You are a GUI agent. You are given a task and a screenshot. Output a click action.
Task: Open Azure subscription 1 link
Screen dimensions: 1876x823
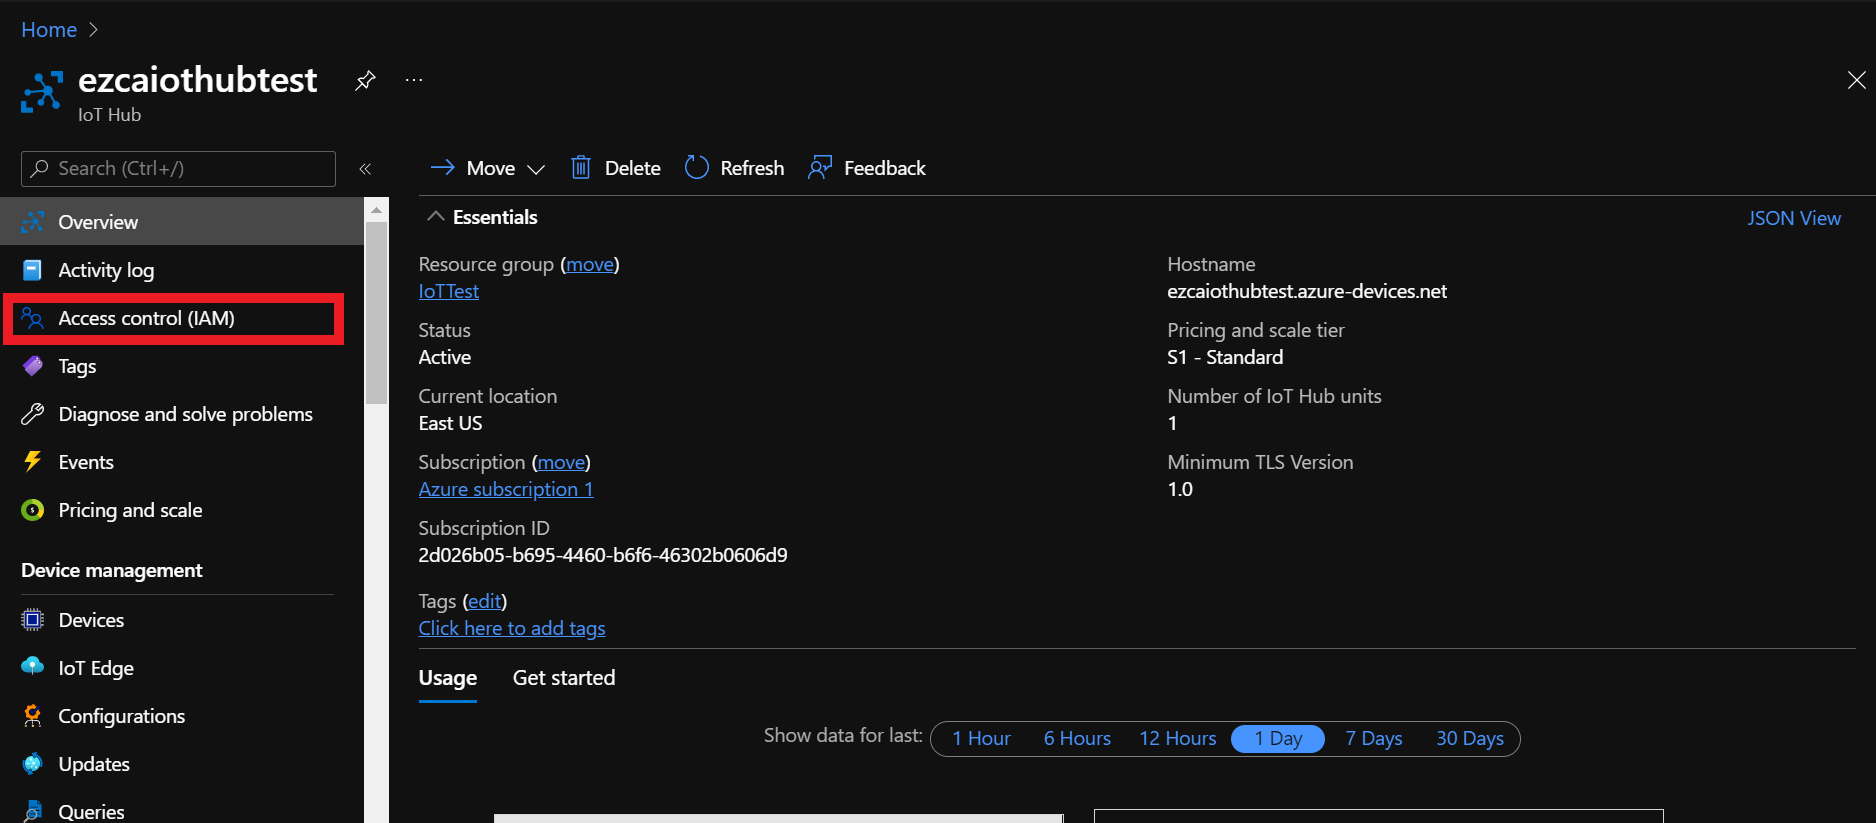point(506,489)
